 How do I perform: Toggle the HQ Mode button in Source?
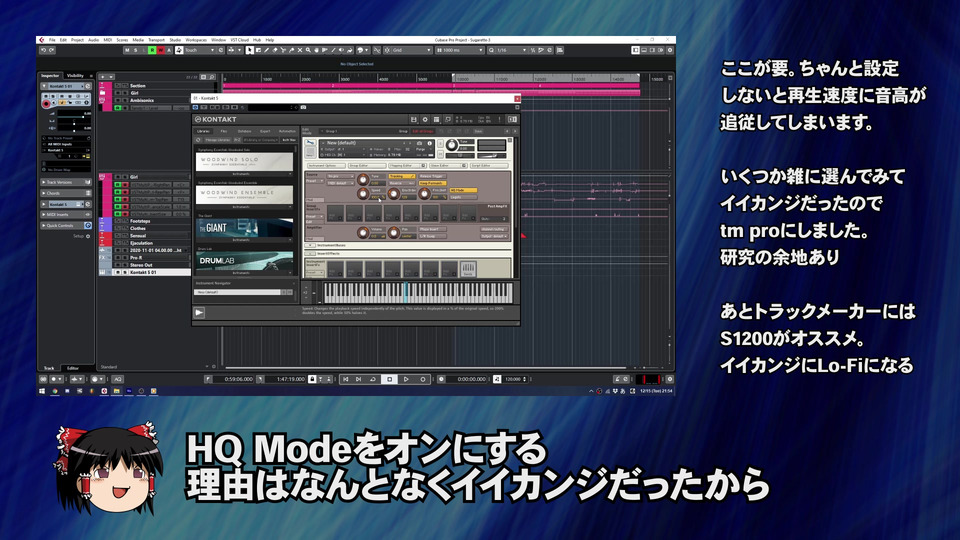pyautogui.click(x=463, y=190)
